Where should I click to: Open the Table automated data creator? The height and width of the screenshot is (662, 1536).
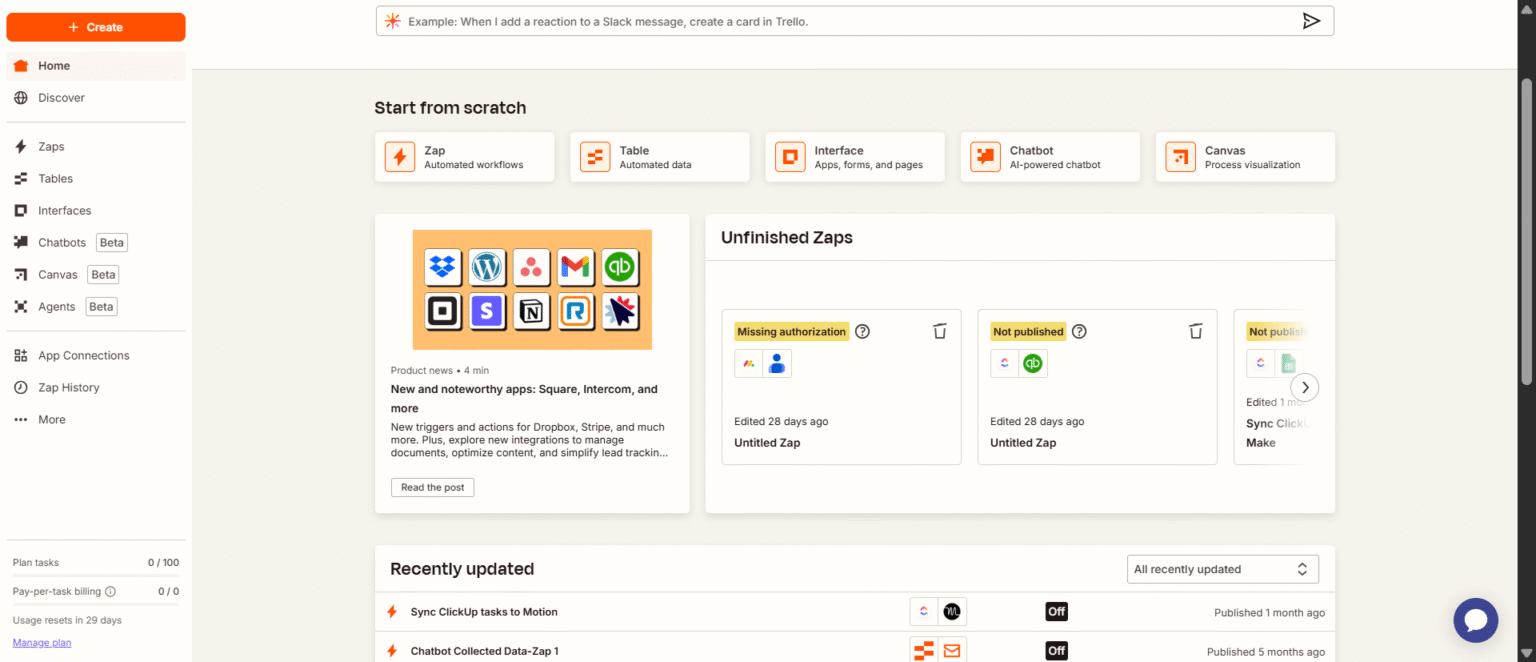[x=659, y=157]
